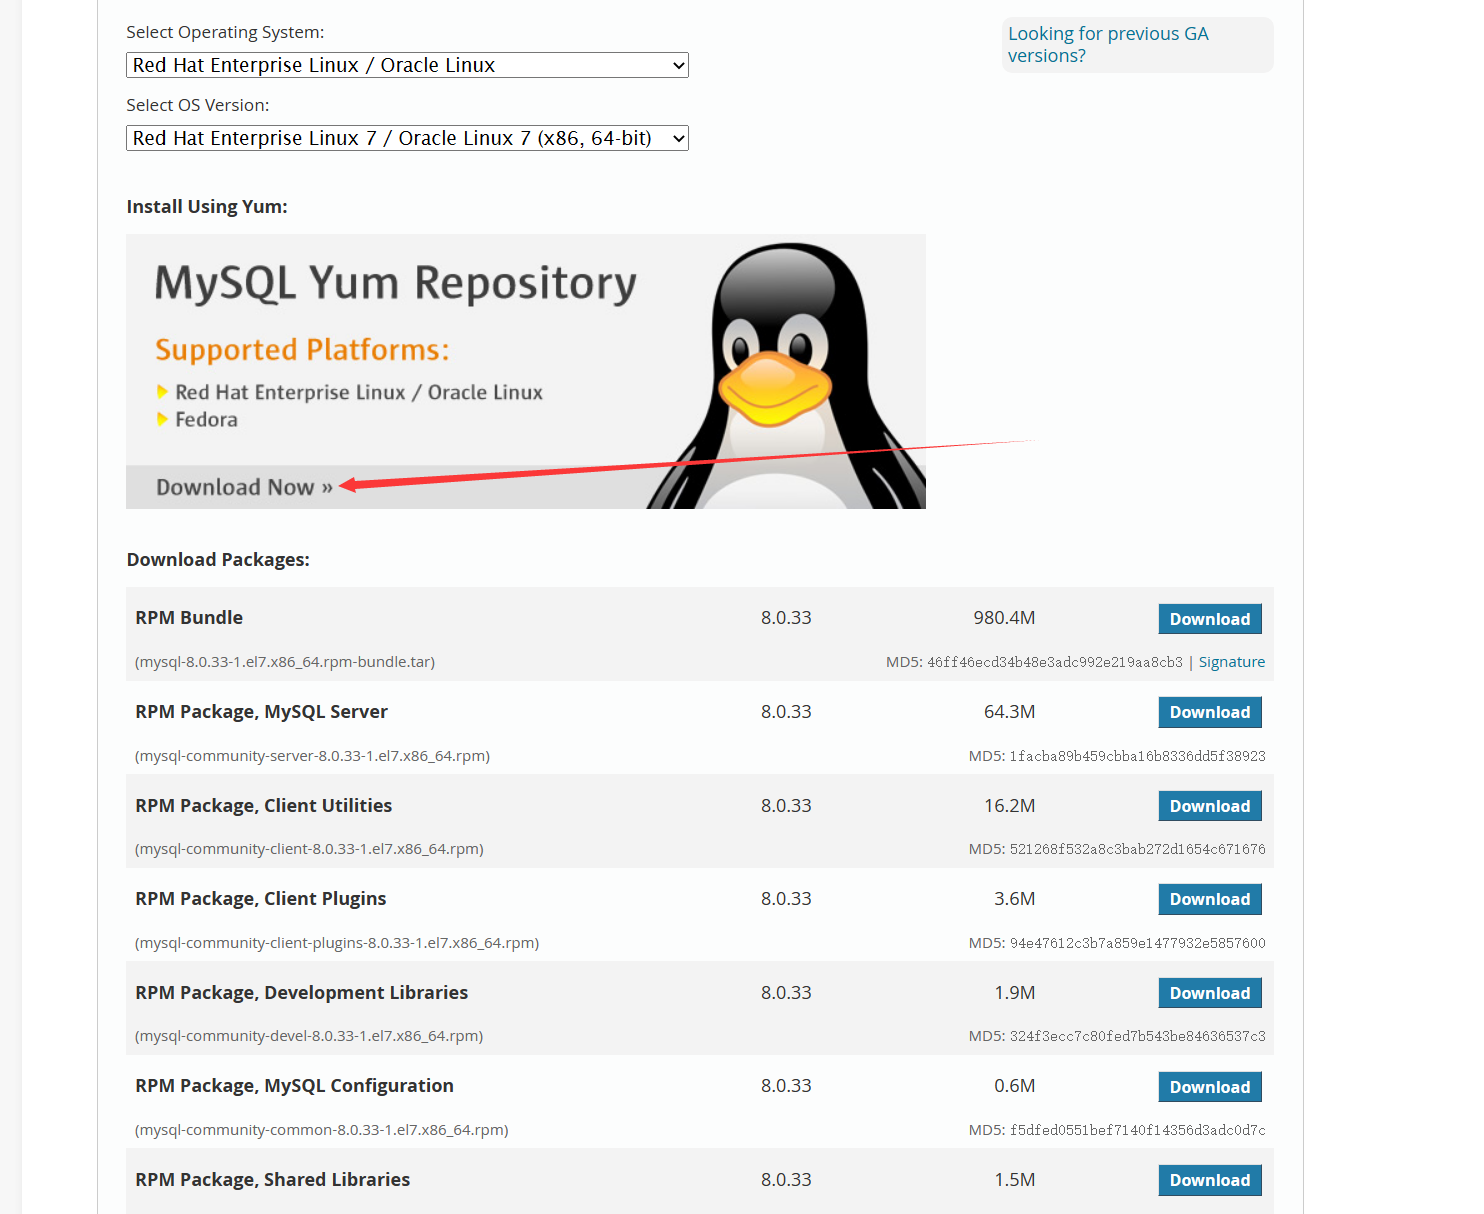This screenshot has width=1484, height=1214.
Task: Click the Supported Platforms heading
Action: (302, 350)
